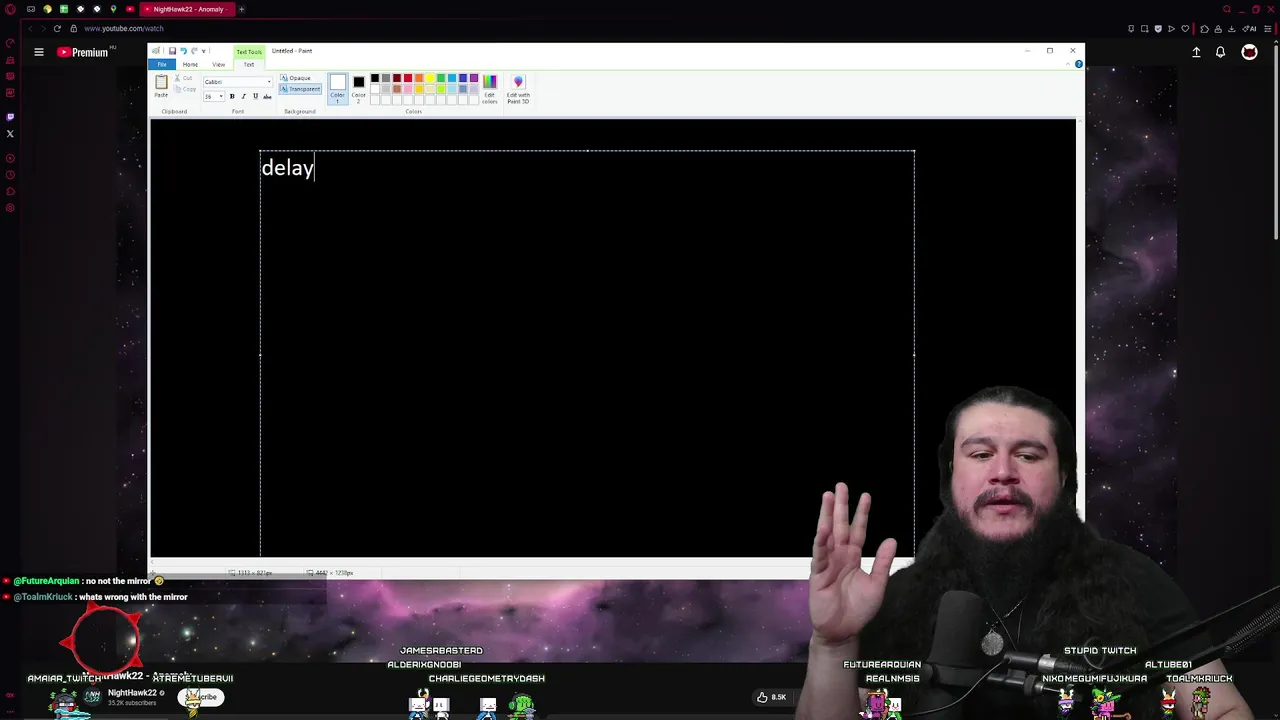Open YouTube notifications bell
The image size is (1280, 720).
[1220, 52]
